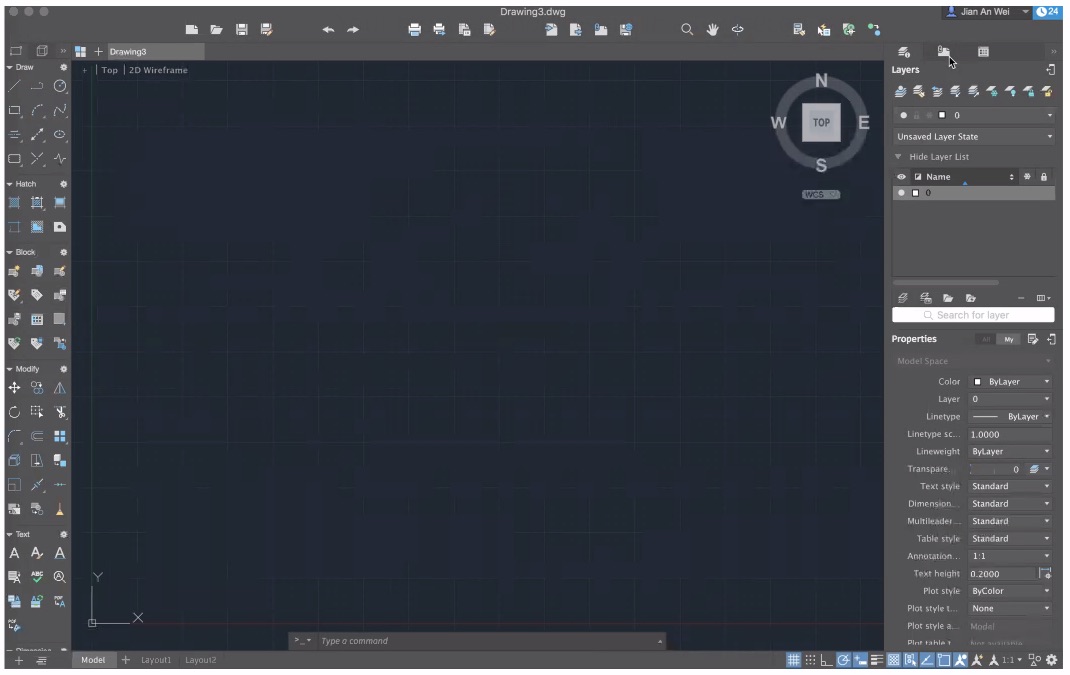The image size is (1070, 675).
Task: Toggle Snap mode dots in status bar
Action: point(810,660)
